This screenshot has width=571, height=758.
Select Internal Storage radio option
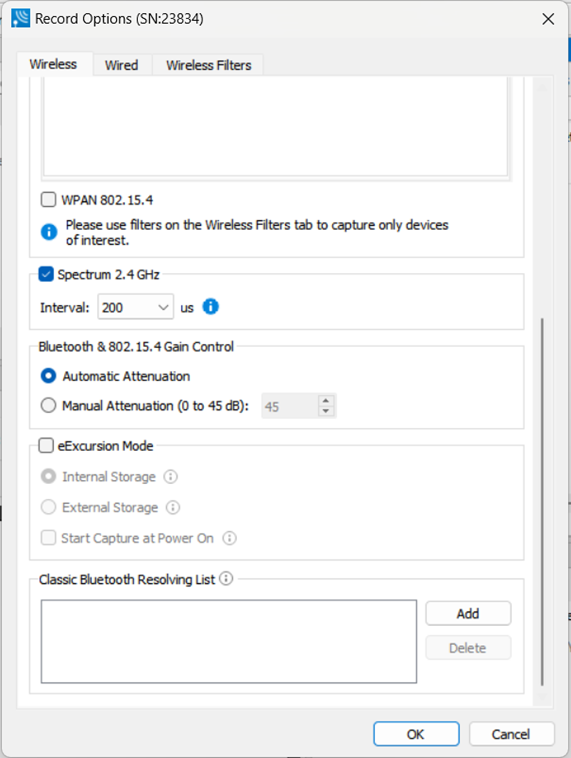pos(48,477)
